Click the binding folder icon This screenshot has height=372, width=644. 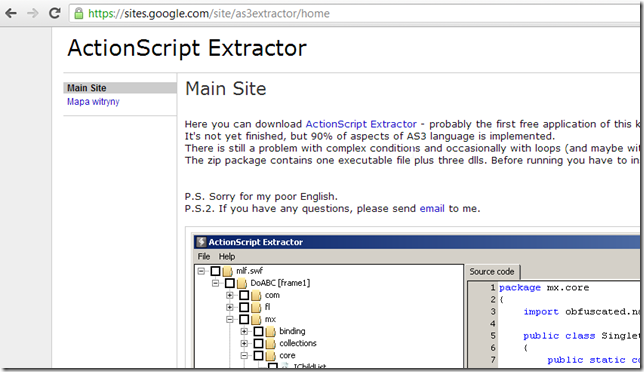271,331
